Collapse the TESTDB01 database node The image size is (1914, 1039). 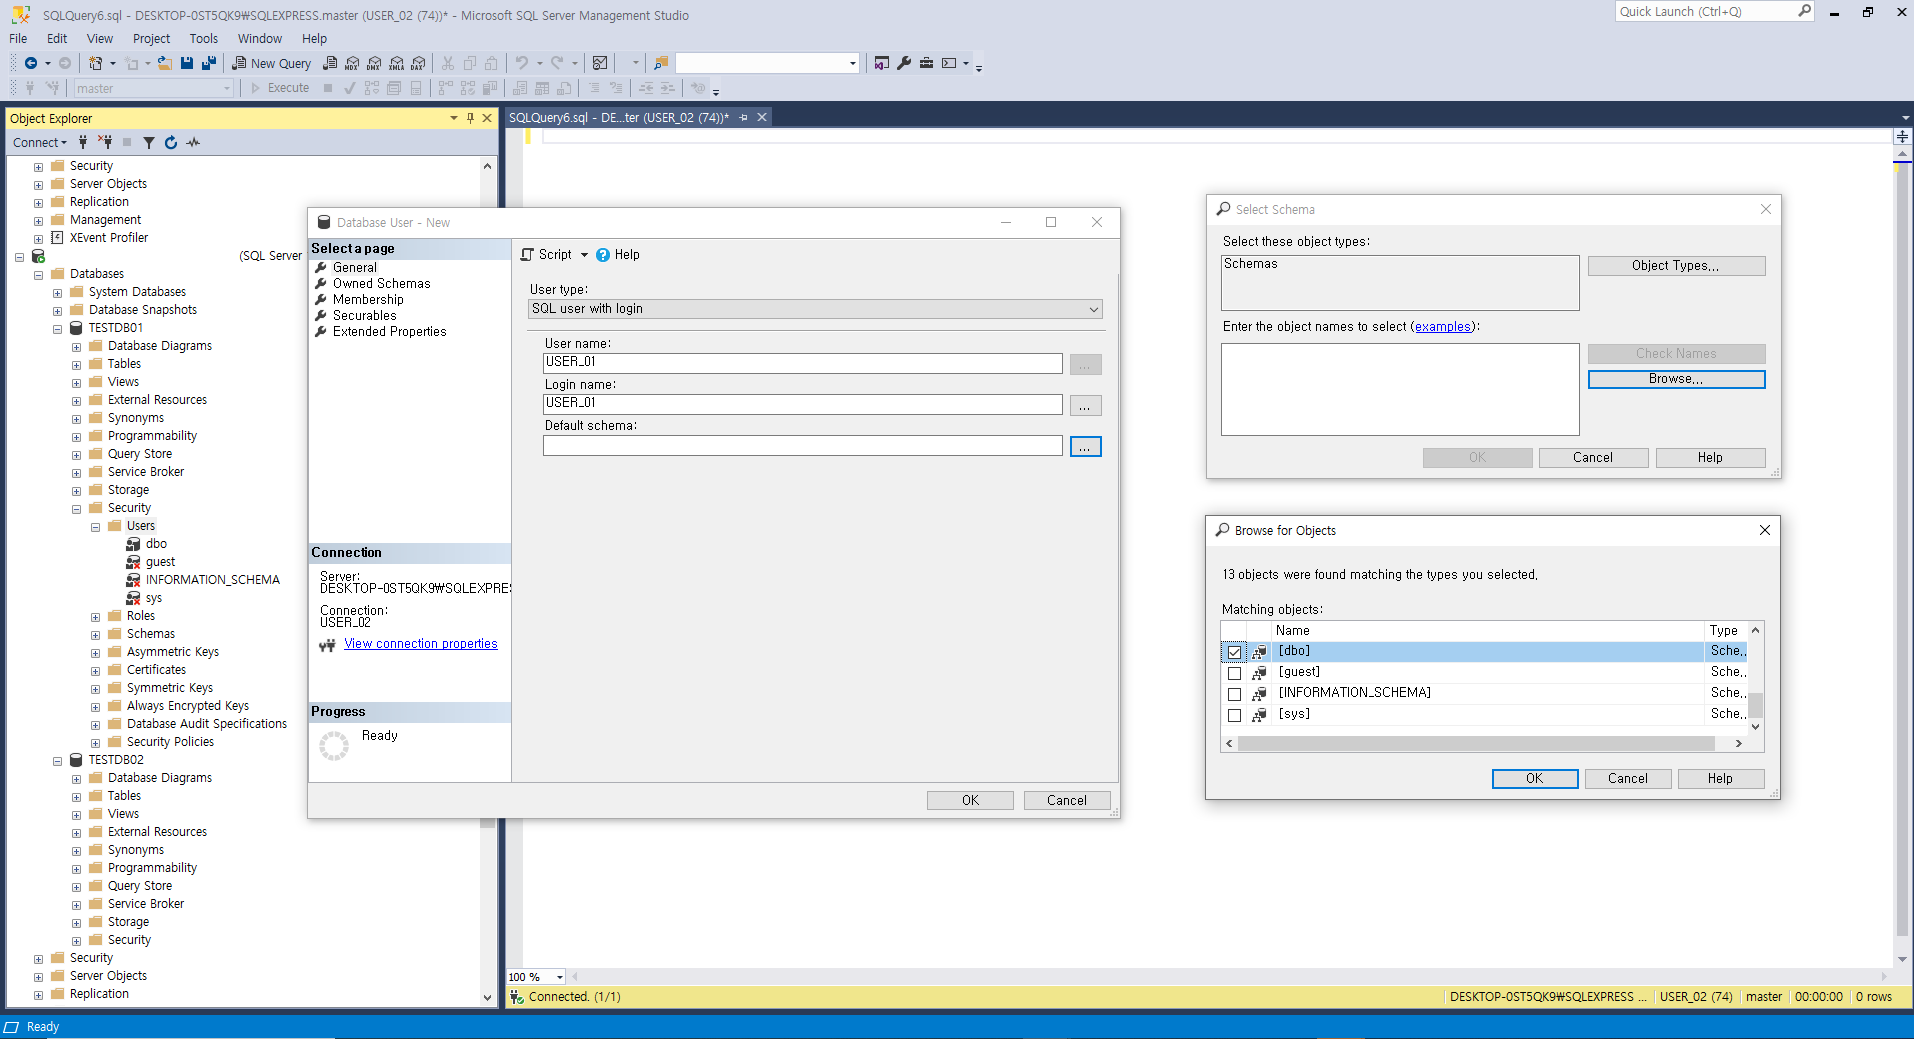[x=57, y=328]
